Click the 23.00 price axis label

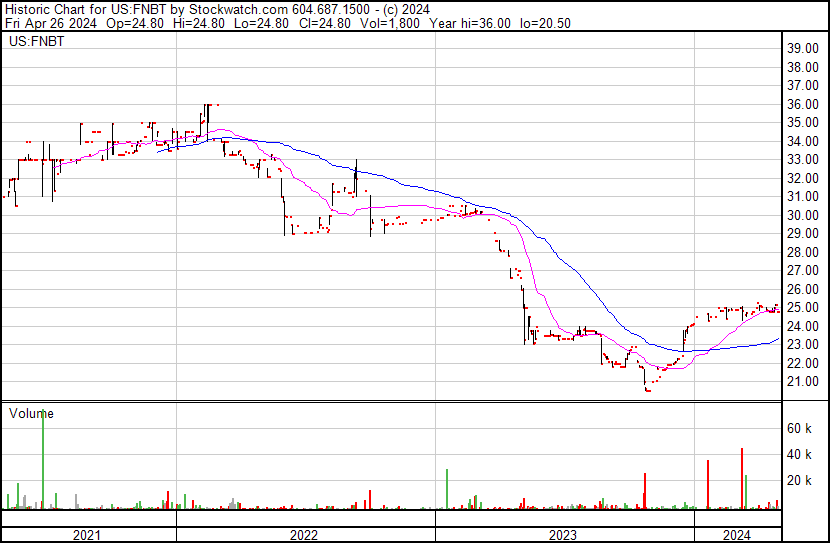pos(802,345)
